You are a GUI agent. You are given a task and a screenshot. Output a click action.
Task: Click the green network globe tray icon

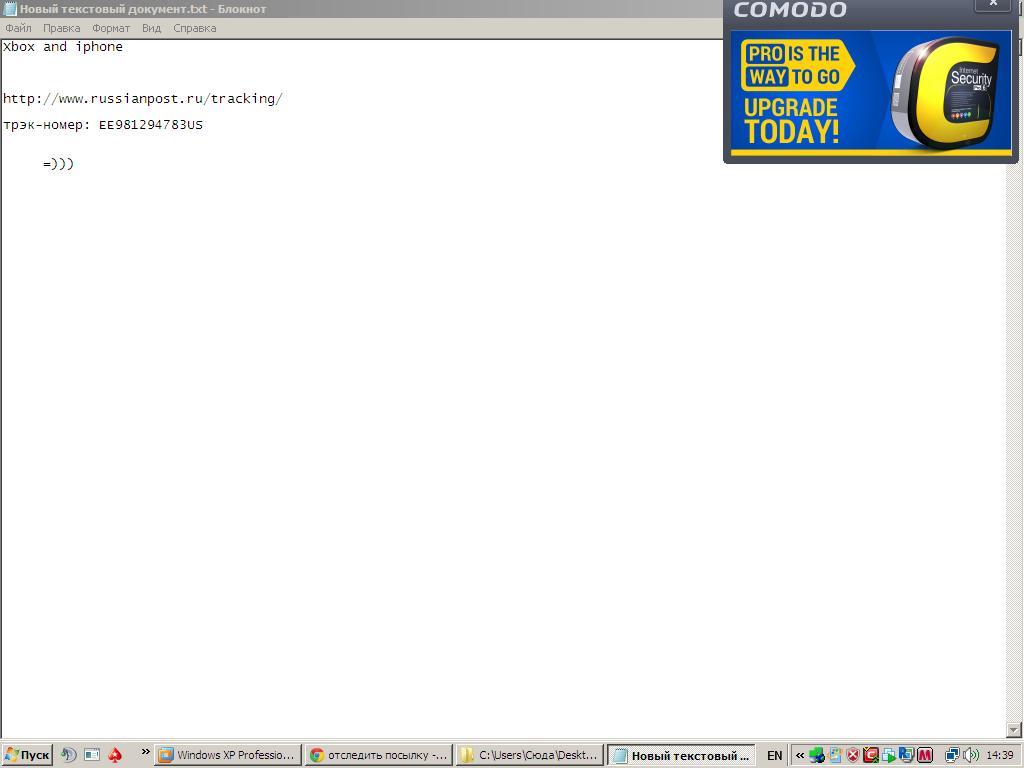(816, 755)
